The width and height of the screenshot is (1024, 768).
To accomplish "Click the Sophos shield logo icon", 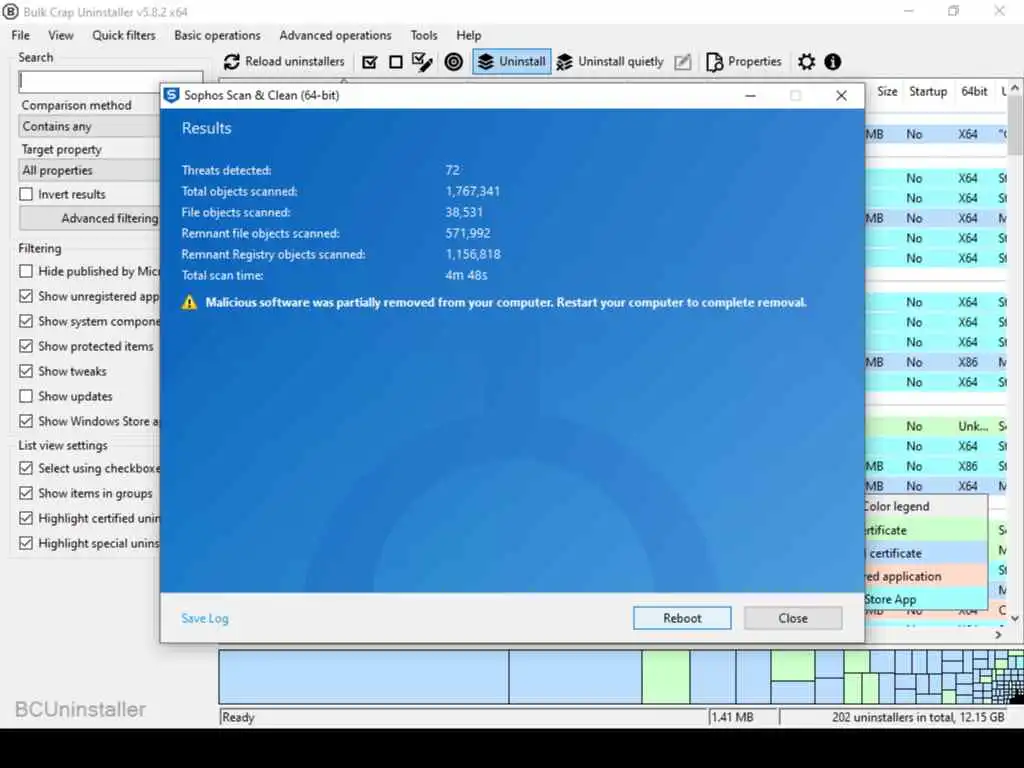I will [x=171, y=95].
